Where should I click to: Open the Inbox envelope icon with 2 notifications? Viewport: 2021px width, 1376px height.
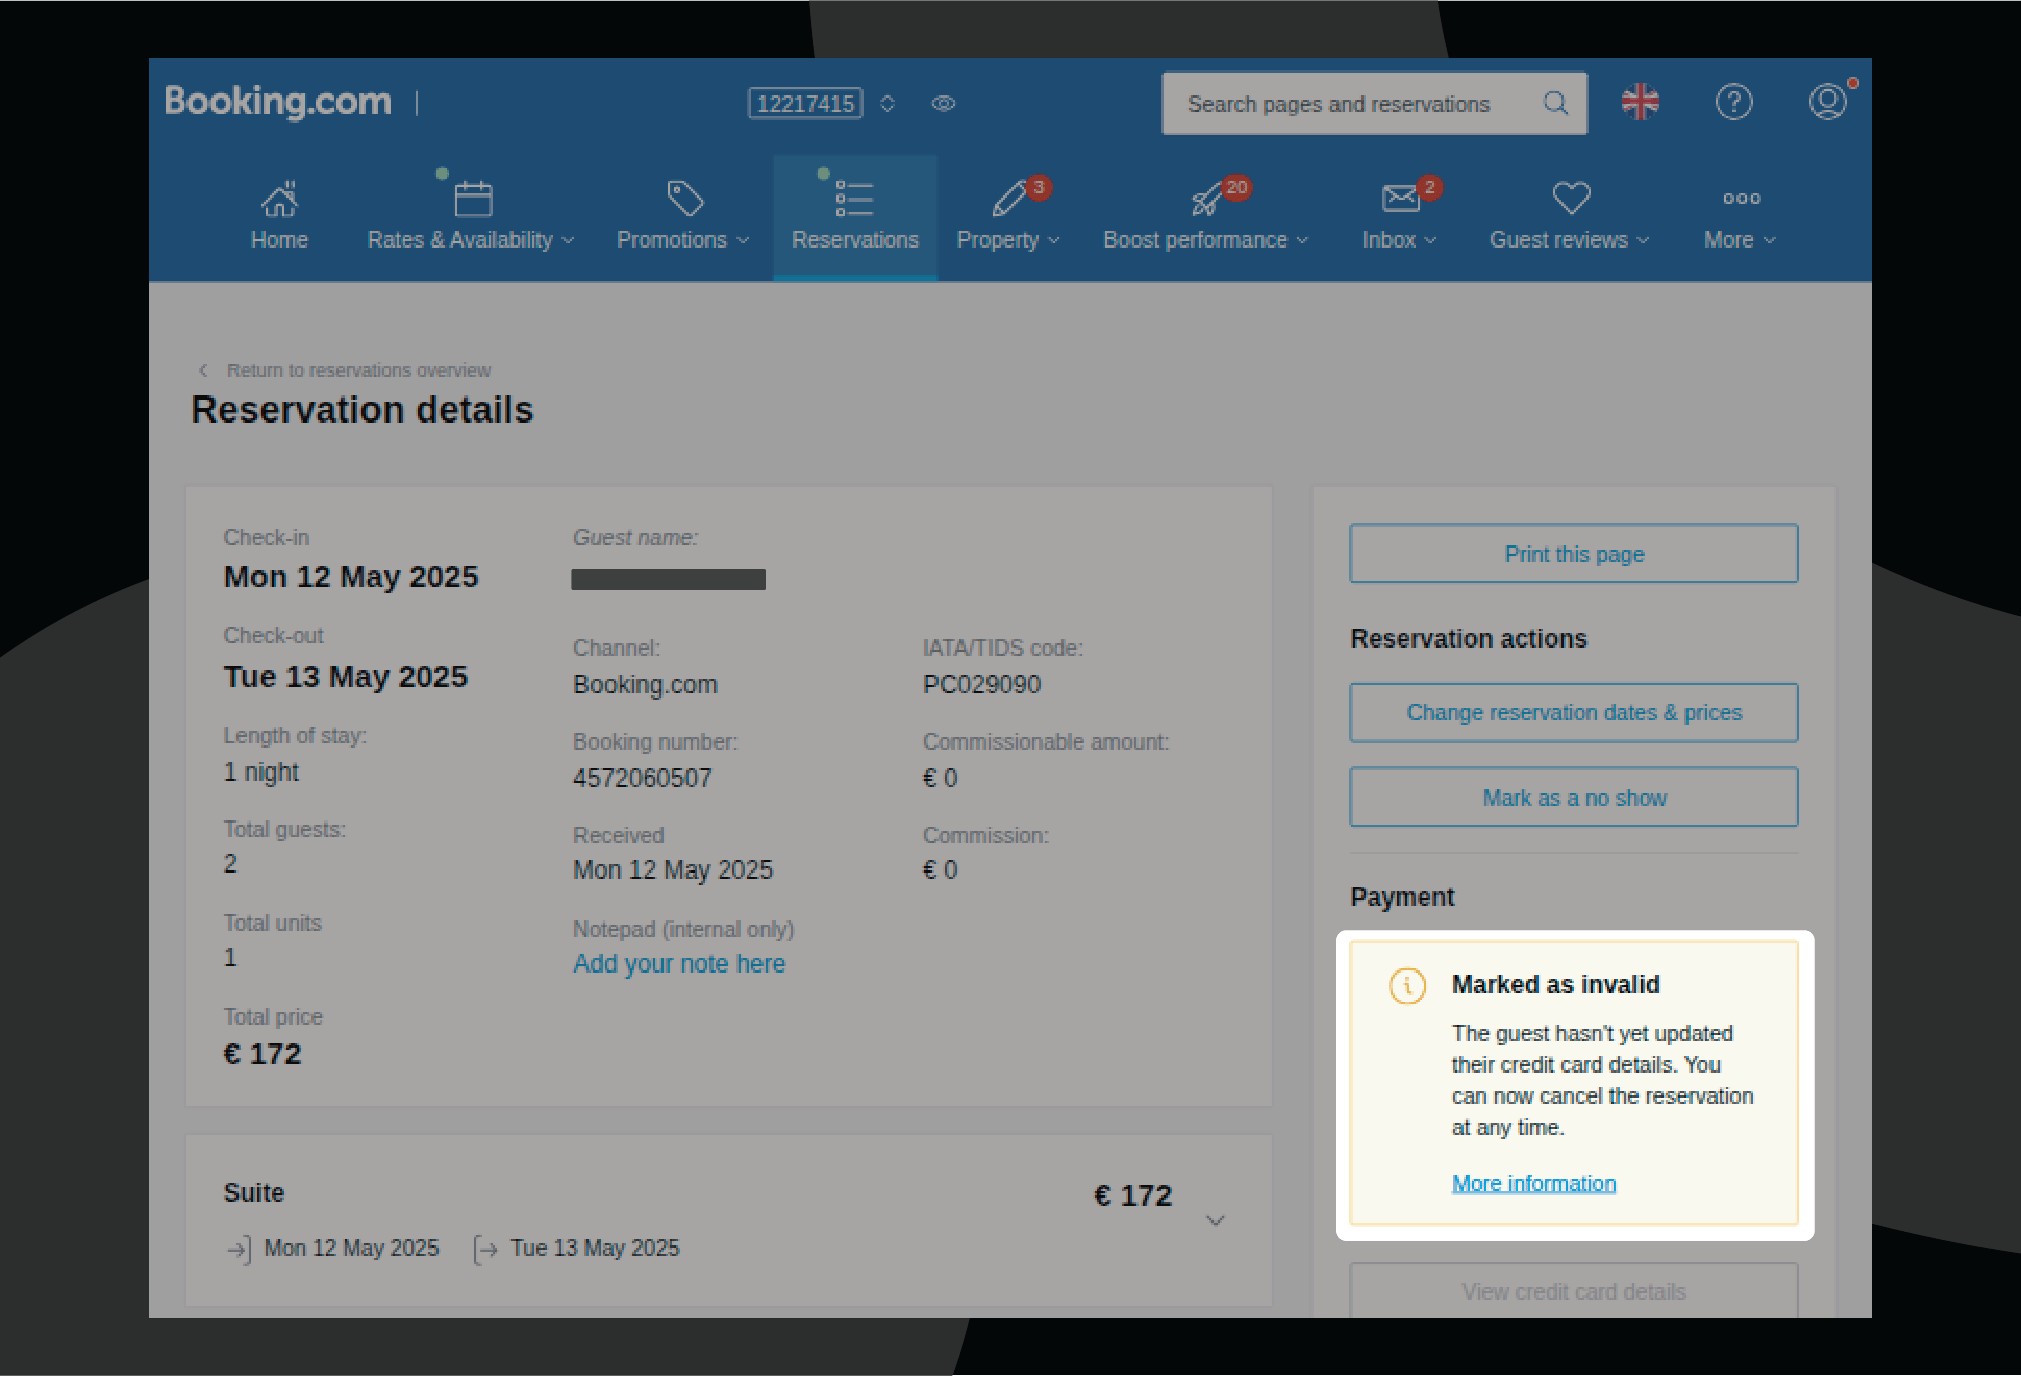coord(1396,198)
